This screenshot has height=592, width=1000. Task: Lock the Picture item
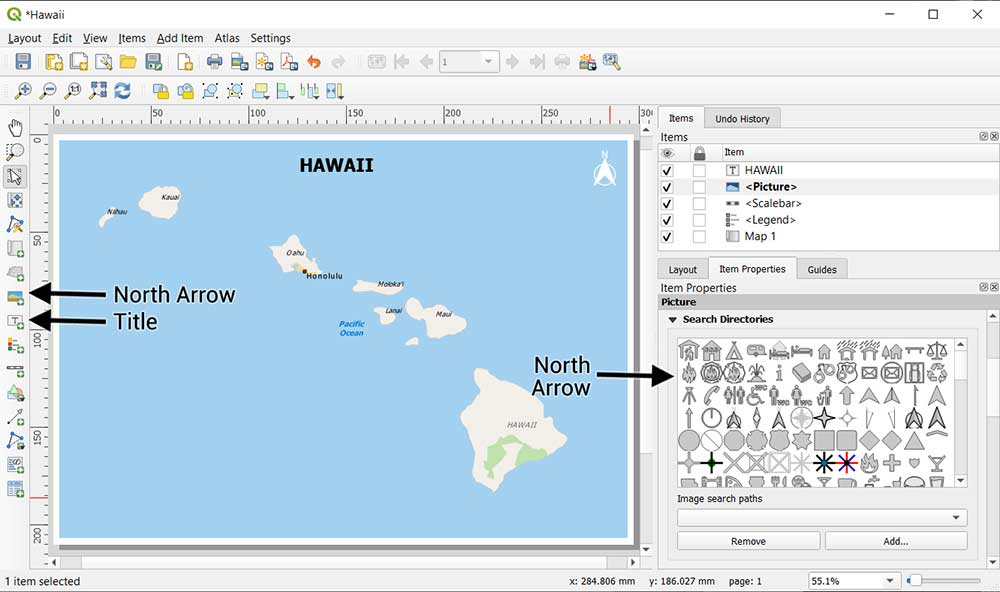(700, 187)
